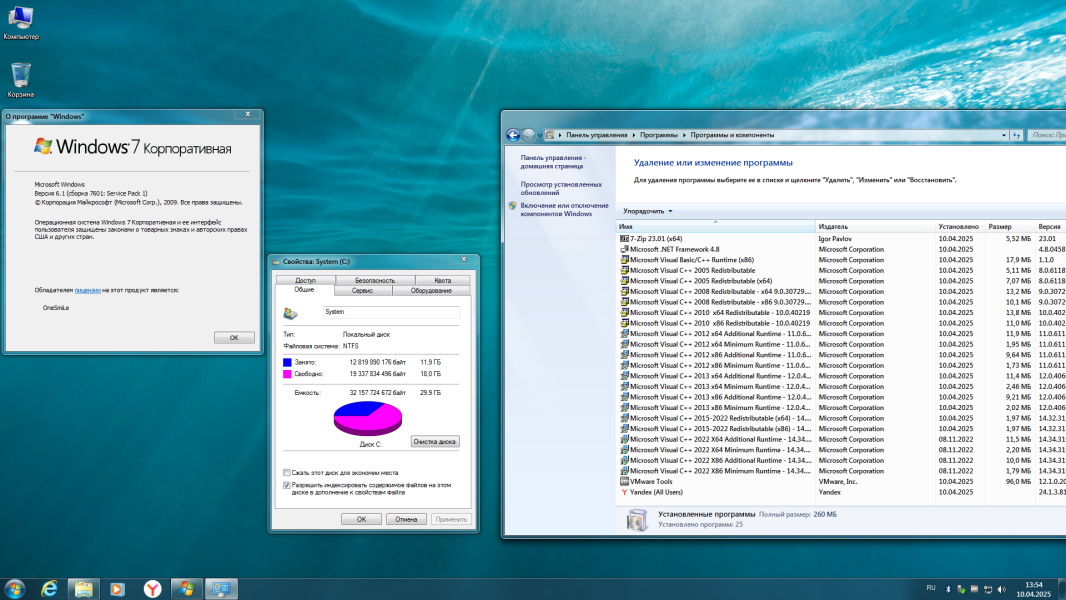Click OK in System (C:) properties
The height and width of the screenshot is (600, 1066).
point(361,519)
